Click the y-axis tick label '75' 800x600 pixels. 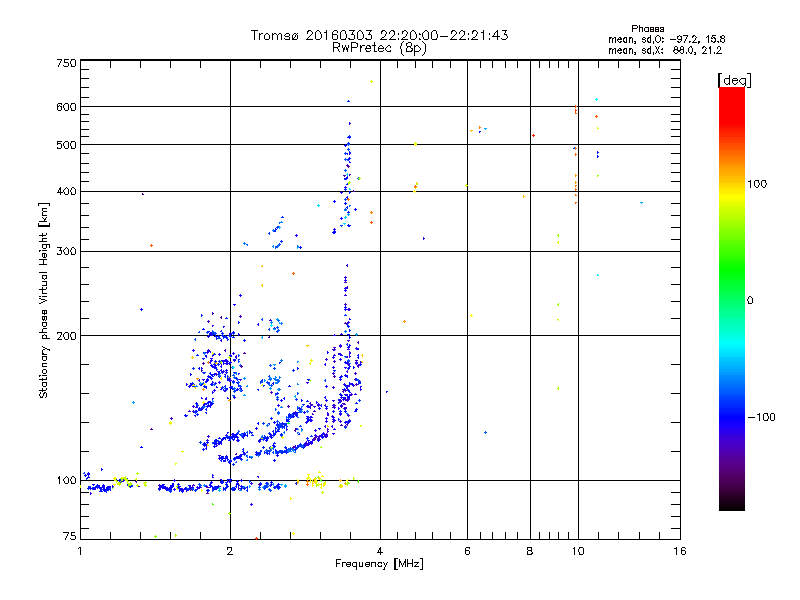click(70, 536)
